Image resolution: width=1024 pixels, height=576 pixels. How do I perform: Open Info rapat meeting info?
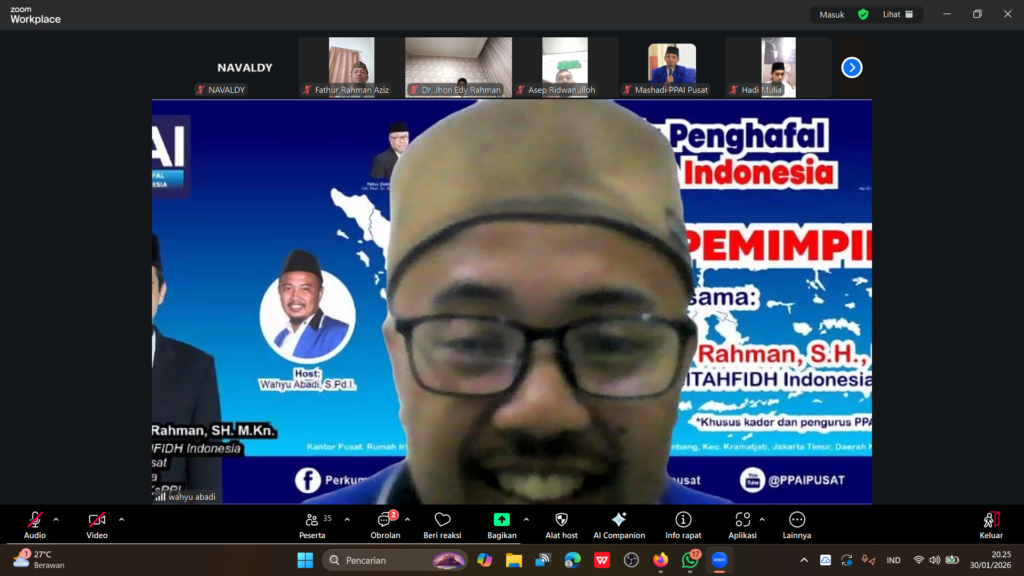point(683,525)
